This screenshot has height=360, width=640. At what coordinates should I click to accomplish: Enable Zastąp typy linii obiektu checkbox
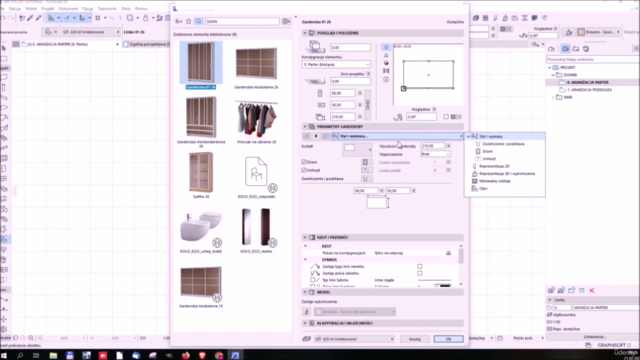[420, 267]
